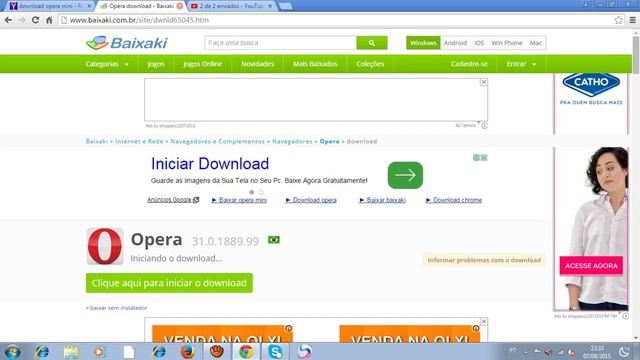Click Baixaki breadcrumb link
Viewport: 640px width, 360px height.
(x=97, y=141)
